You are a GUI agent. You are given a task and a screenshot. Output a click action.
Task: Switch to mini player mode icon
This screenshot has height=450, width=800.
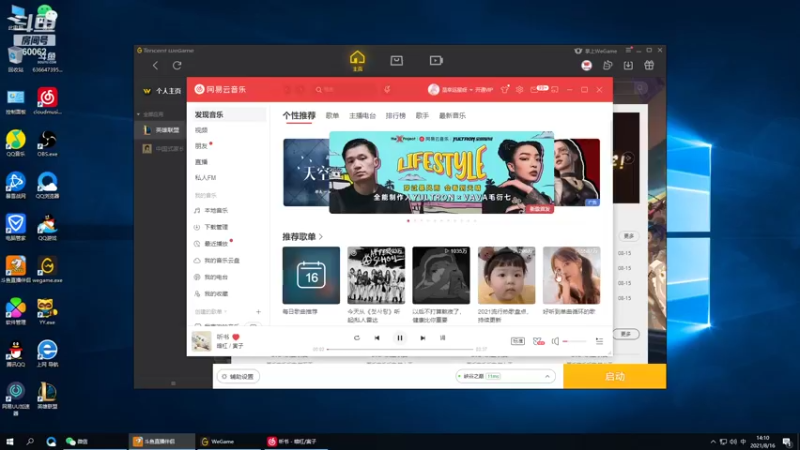point(555,89)
